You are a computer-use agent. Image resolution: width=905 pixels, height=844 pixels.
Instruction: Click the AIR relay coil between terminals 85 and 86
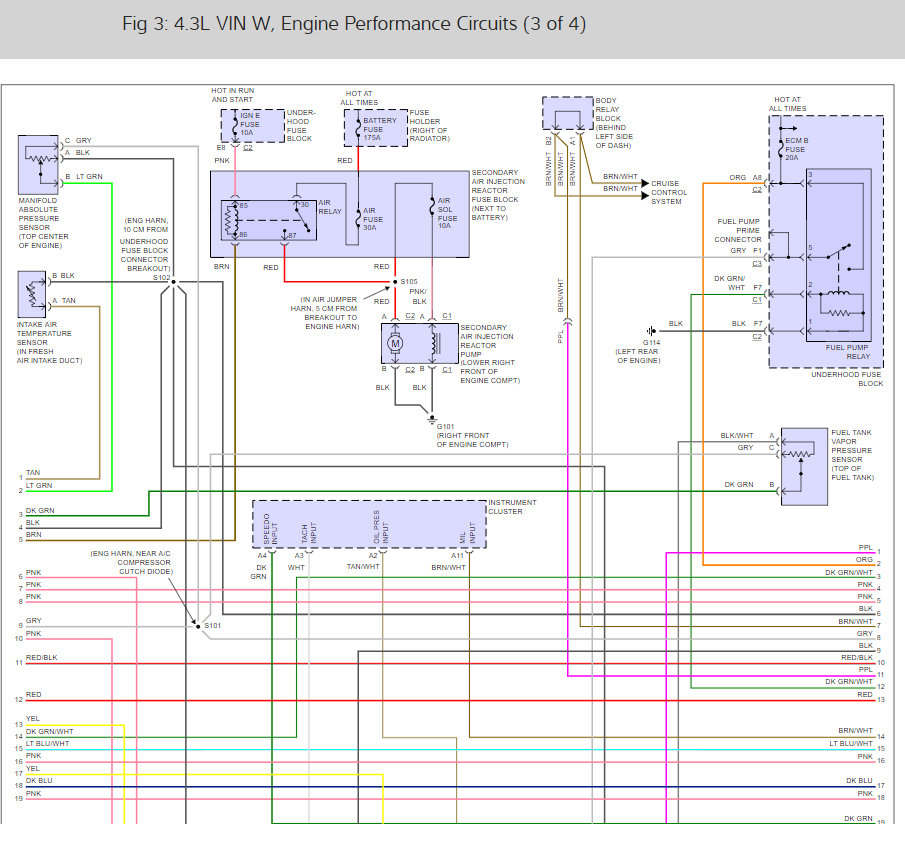click(x=232, y=220)
